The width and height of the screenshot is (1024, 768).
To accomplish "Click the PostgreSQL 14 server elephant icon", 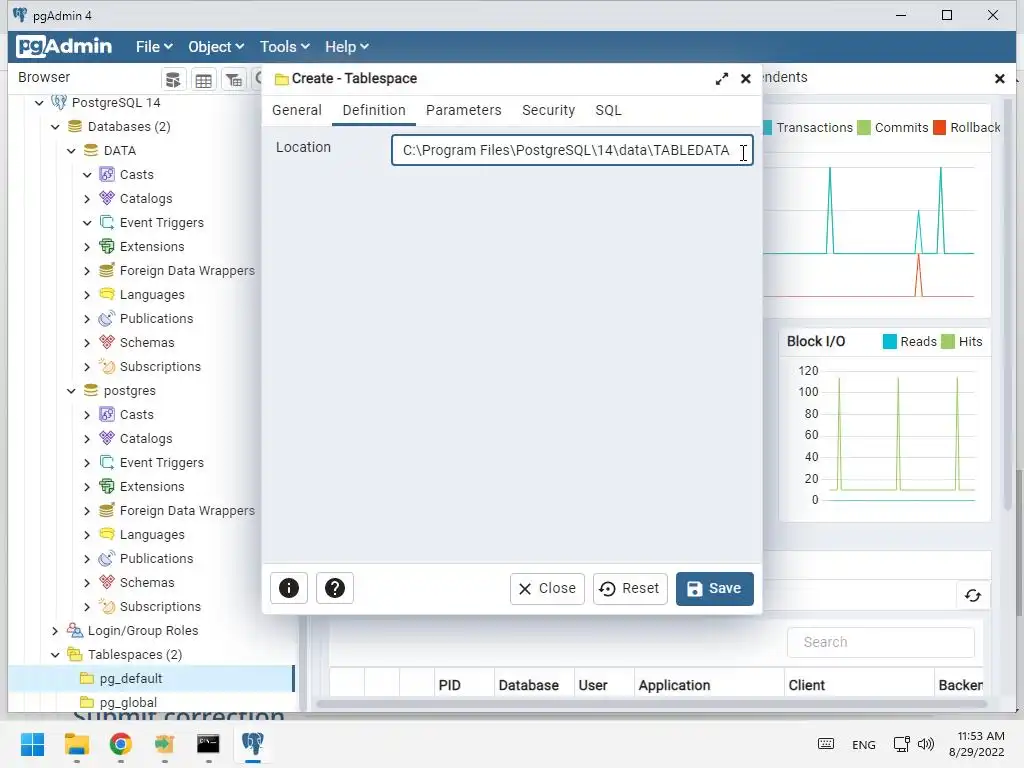I will (59, 103).
